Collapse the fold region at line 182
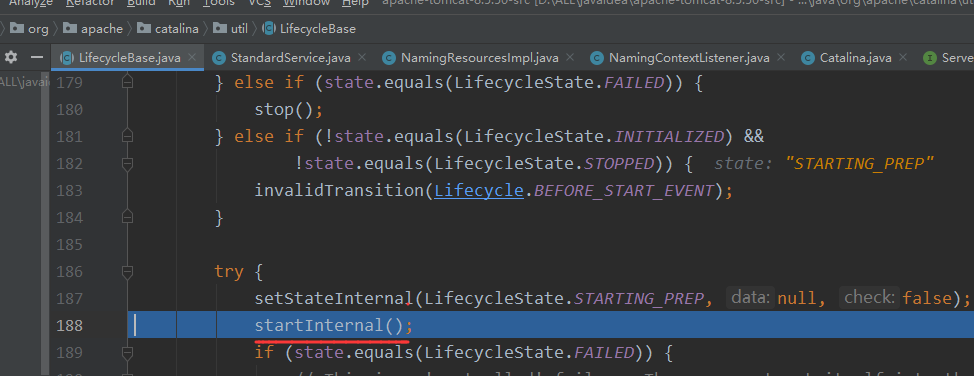The image size is (974, 376). point(127,163)
